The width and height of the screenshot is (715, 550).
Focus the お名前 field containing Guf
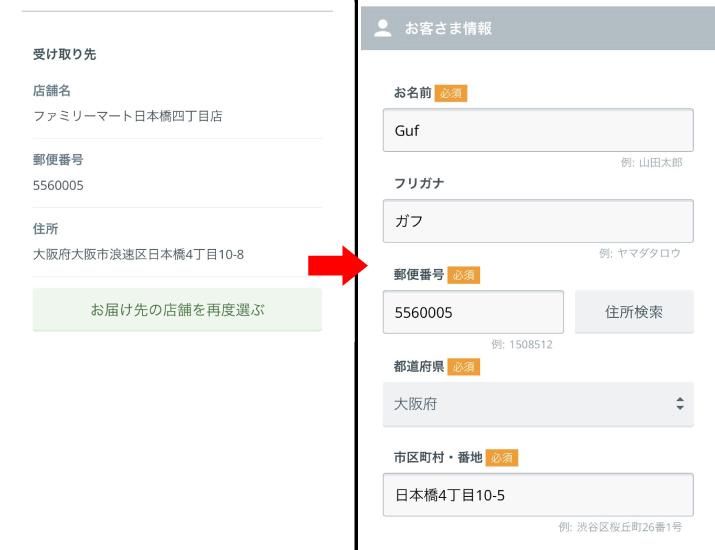click(537, 130)
